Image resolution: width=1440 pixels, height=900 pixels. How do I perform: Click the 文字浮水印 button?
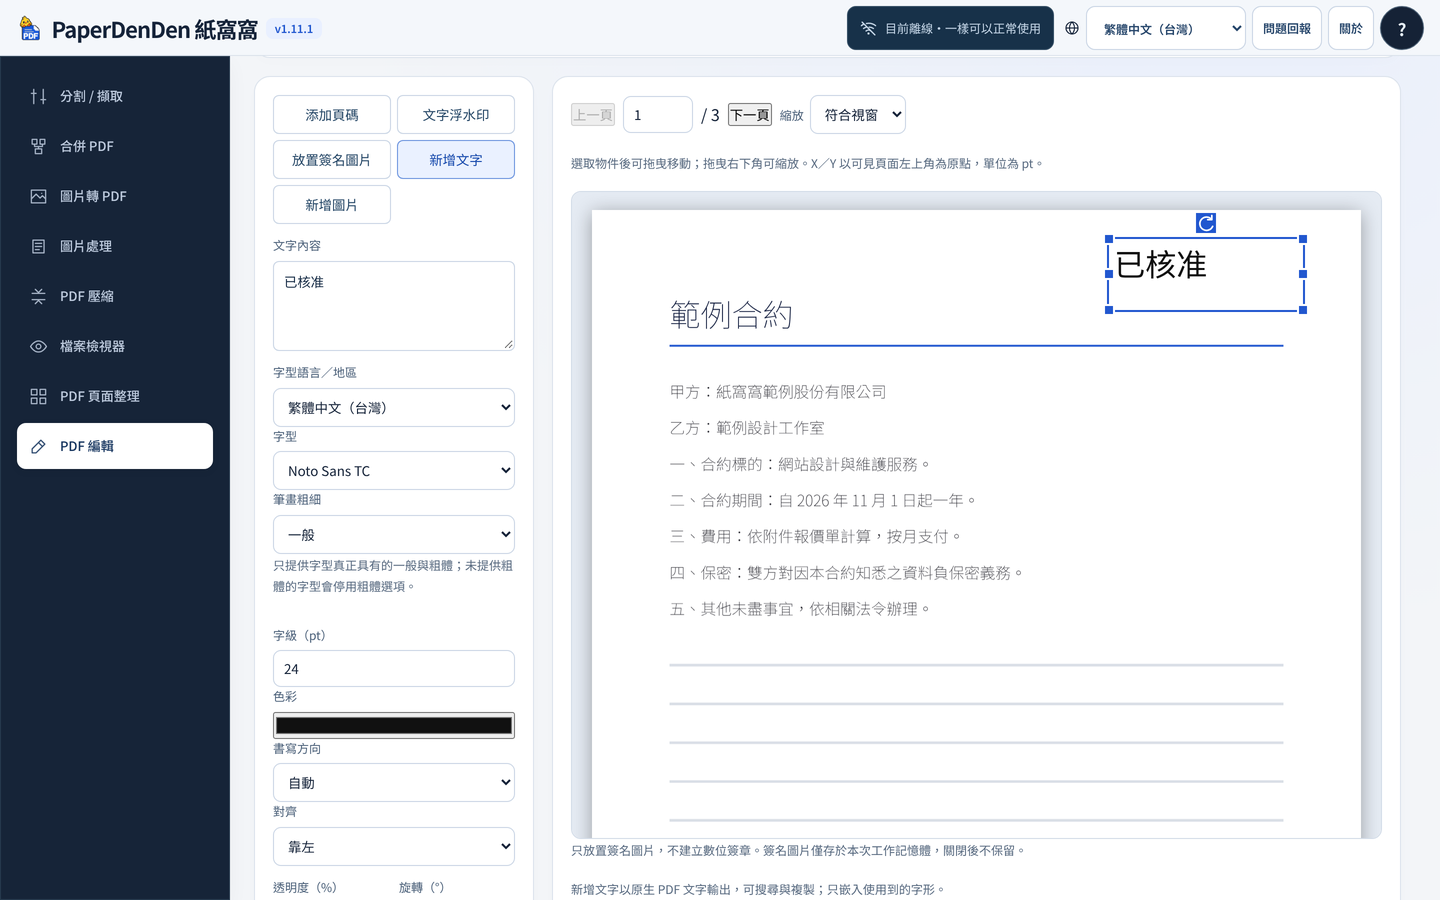[x=456, y=115]
